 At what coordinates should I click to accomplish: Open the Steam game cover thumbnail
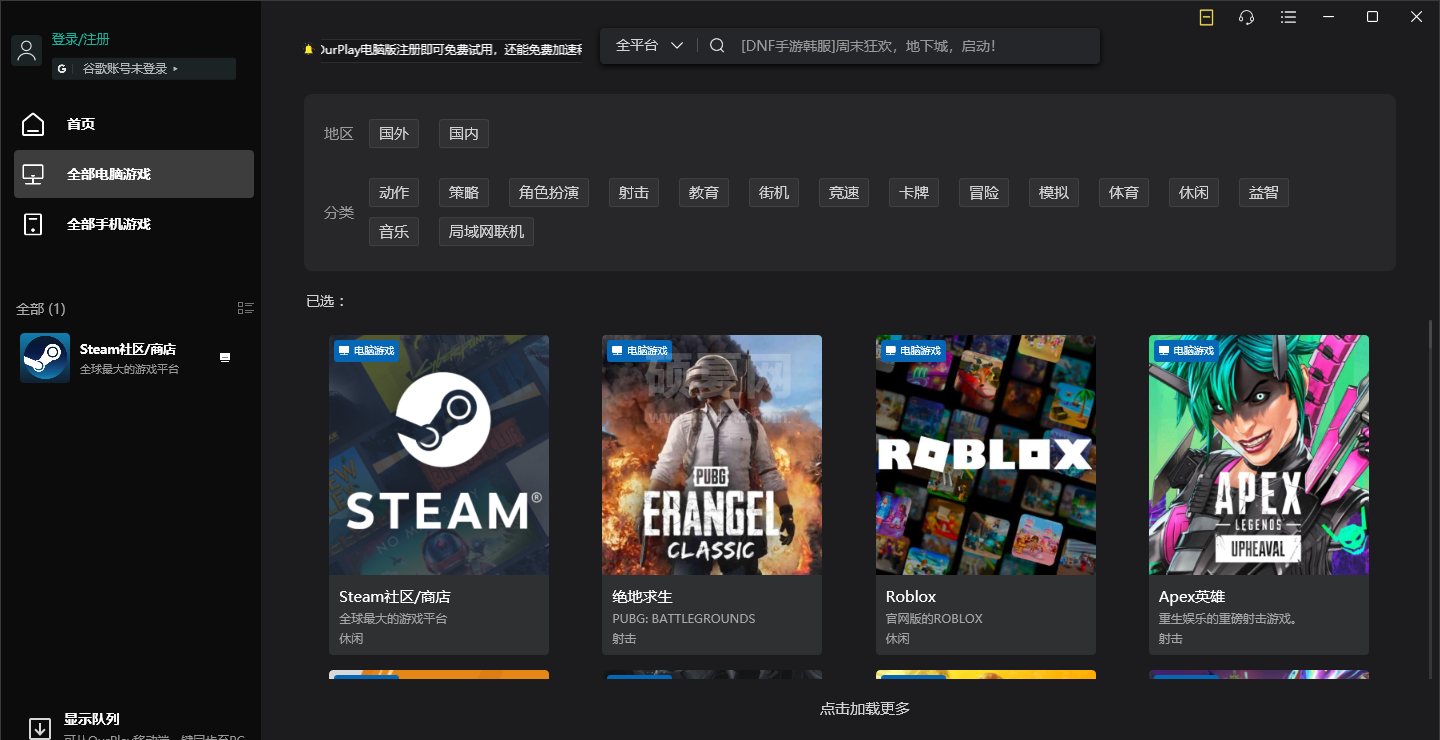coord(439,455)
